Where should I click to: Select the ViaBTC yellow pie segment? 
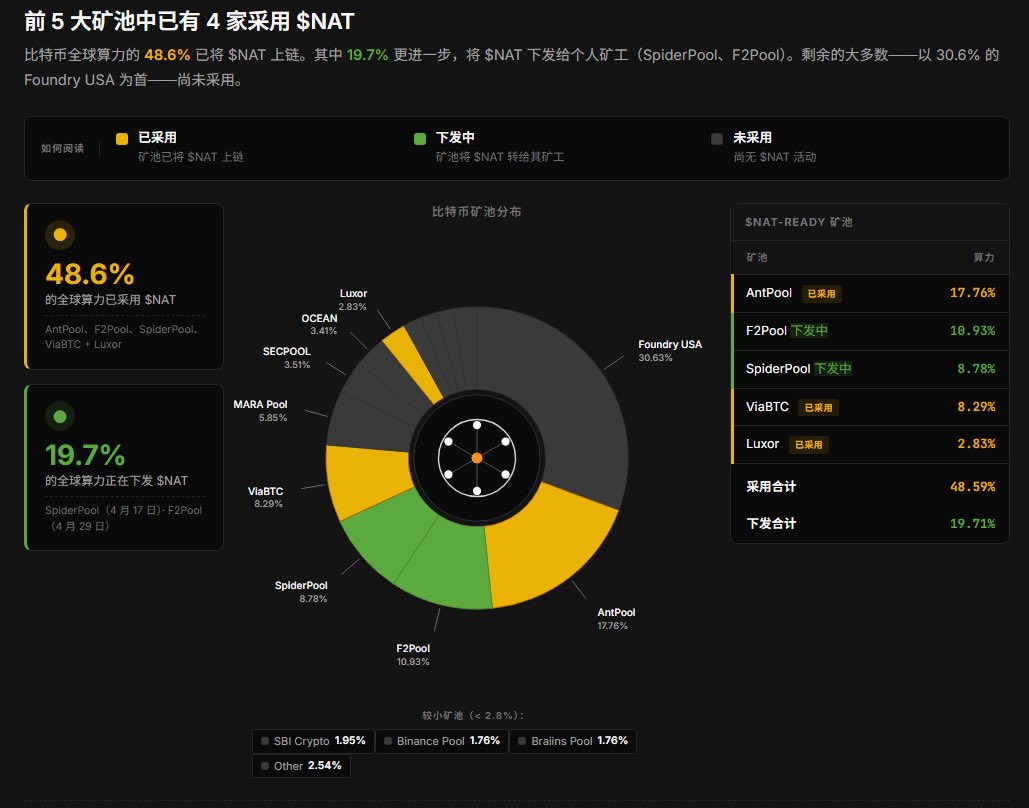pos(368,479)
